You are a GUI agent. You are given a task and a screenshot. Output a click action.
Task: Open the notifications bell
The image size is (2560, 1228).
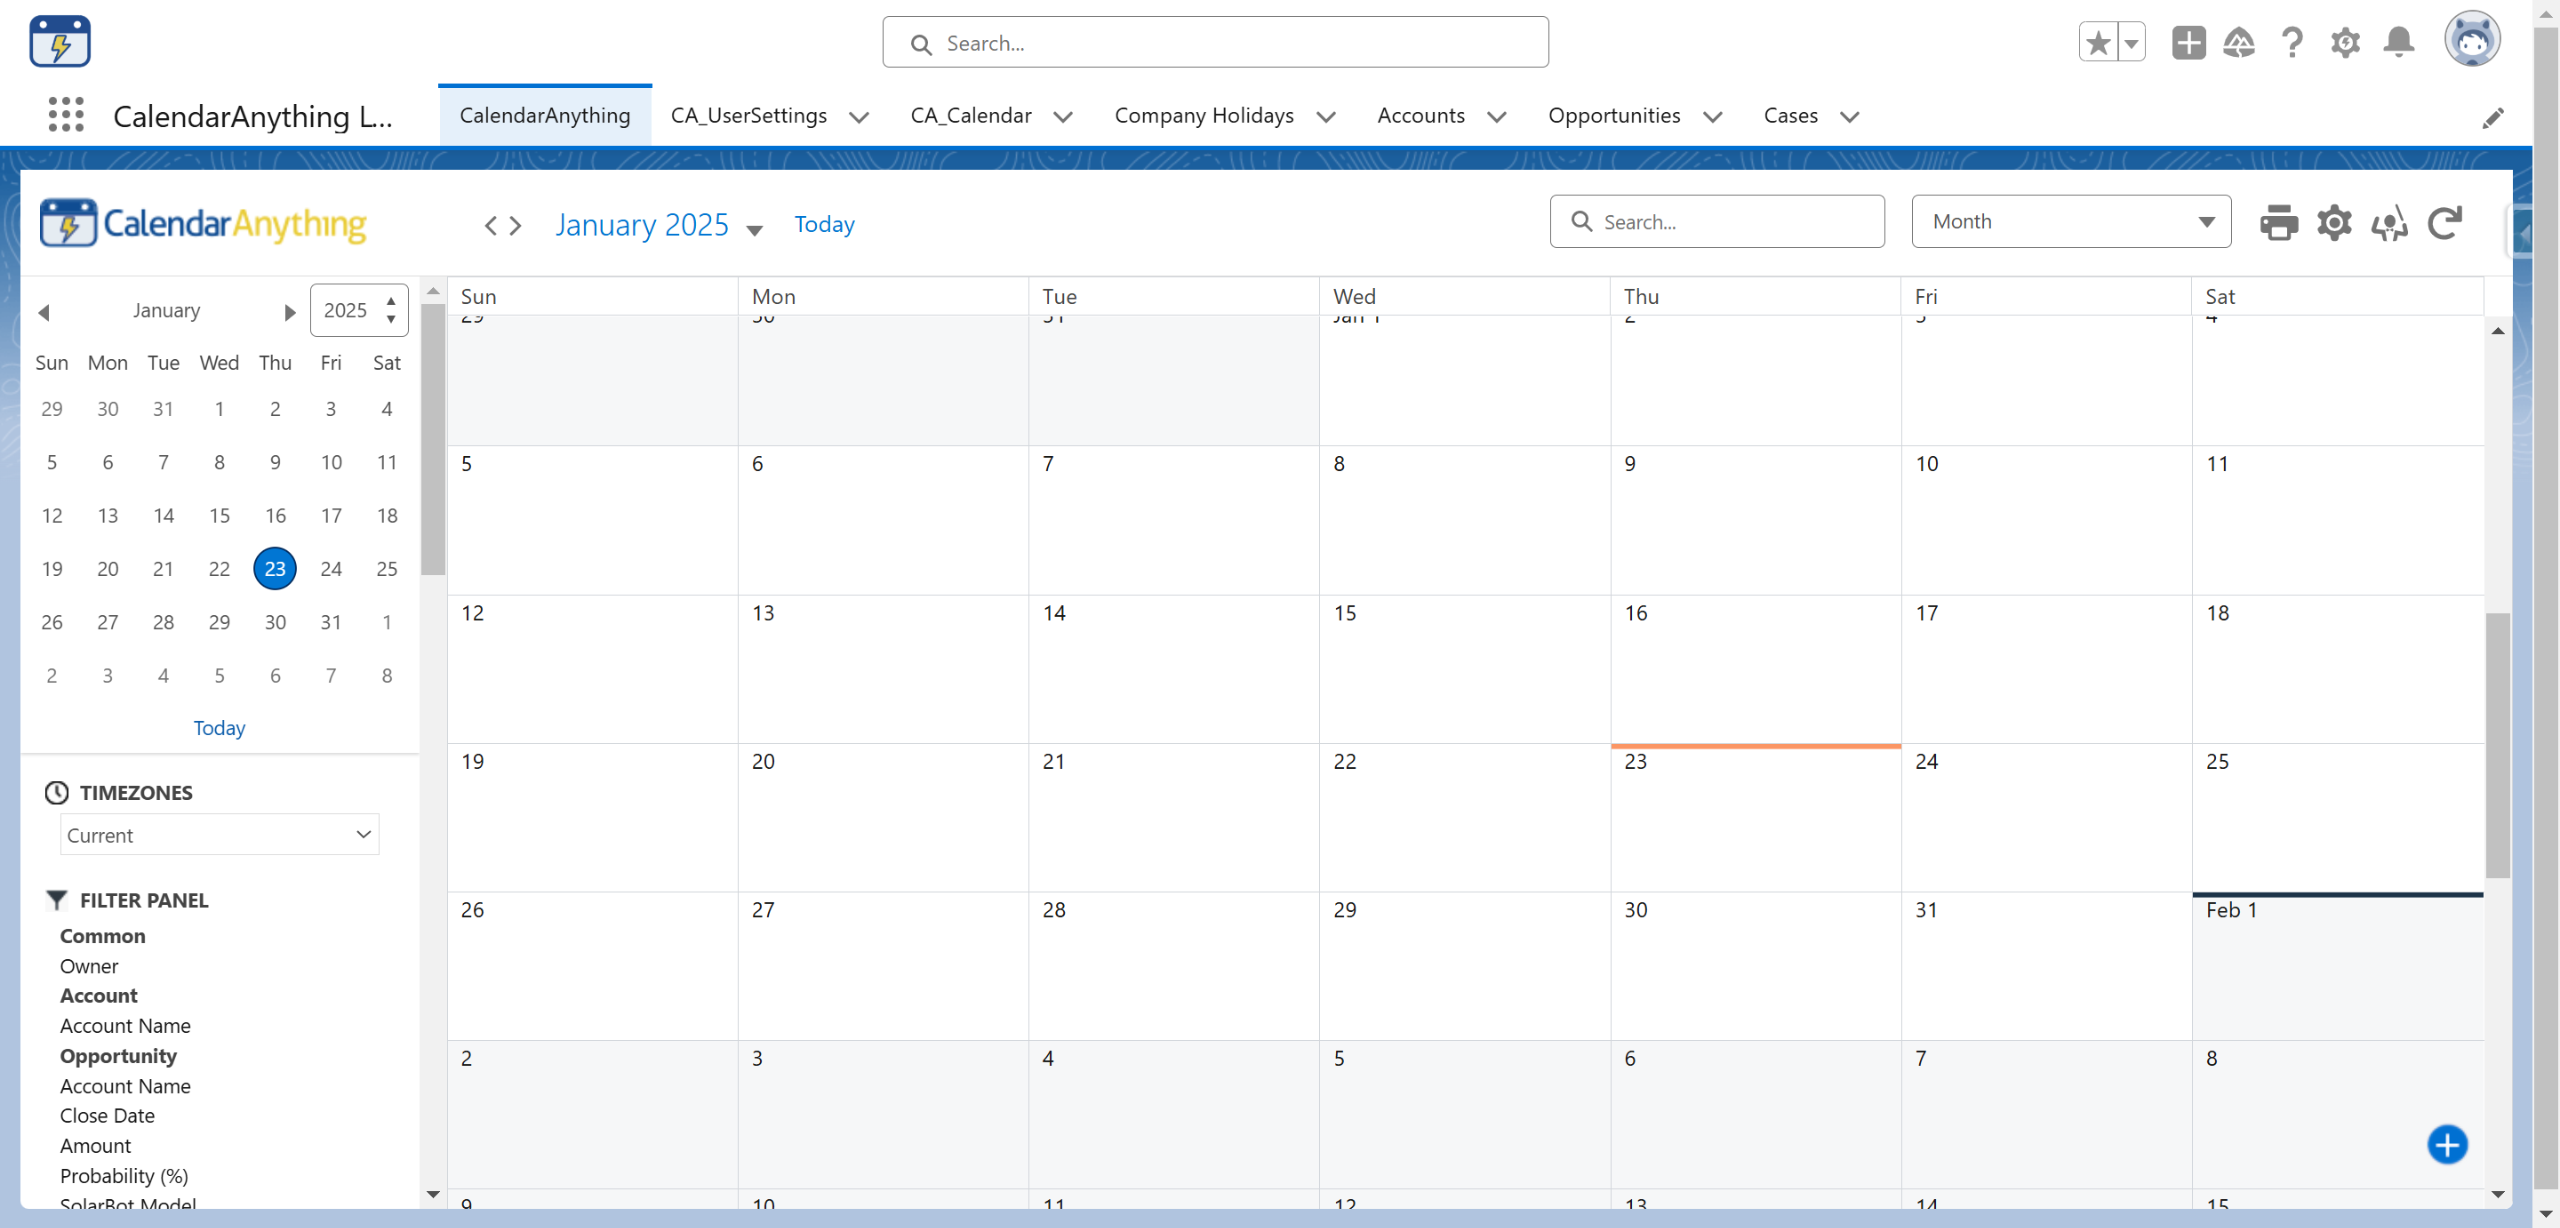tap(2398, 42)
